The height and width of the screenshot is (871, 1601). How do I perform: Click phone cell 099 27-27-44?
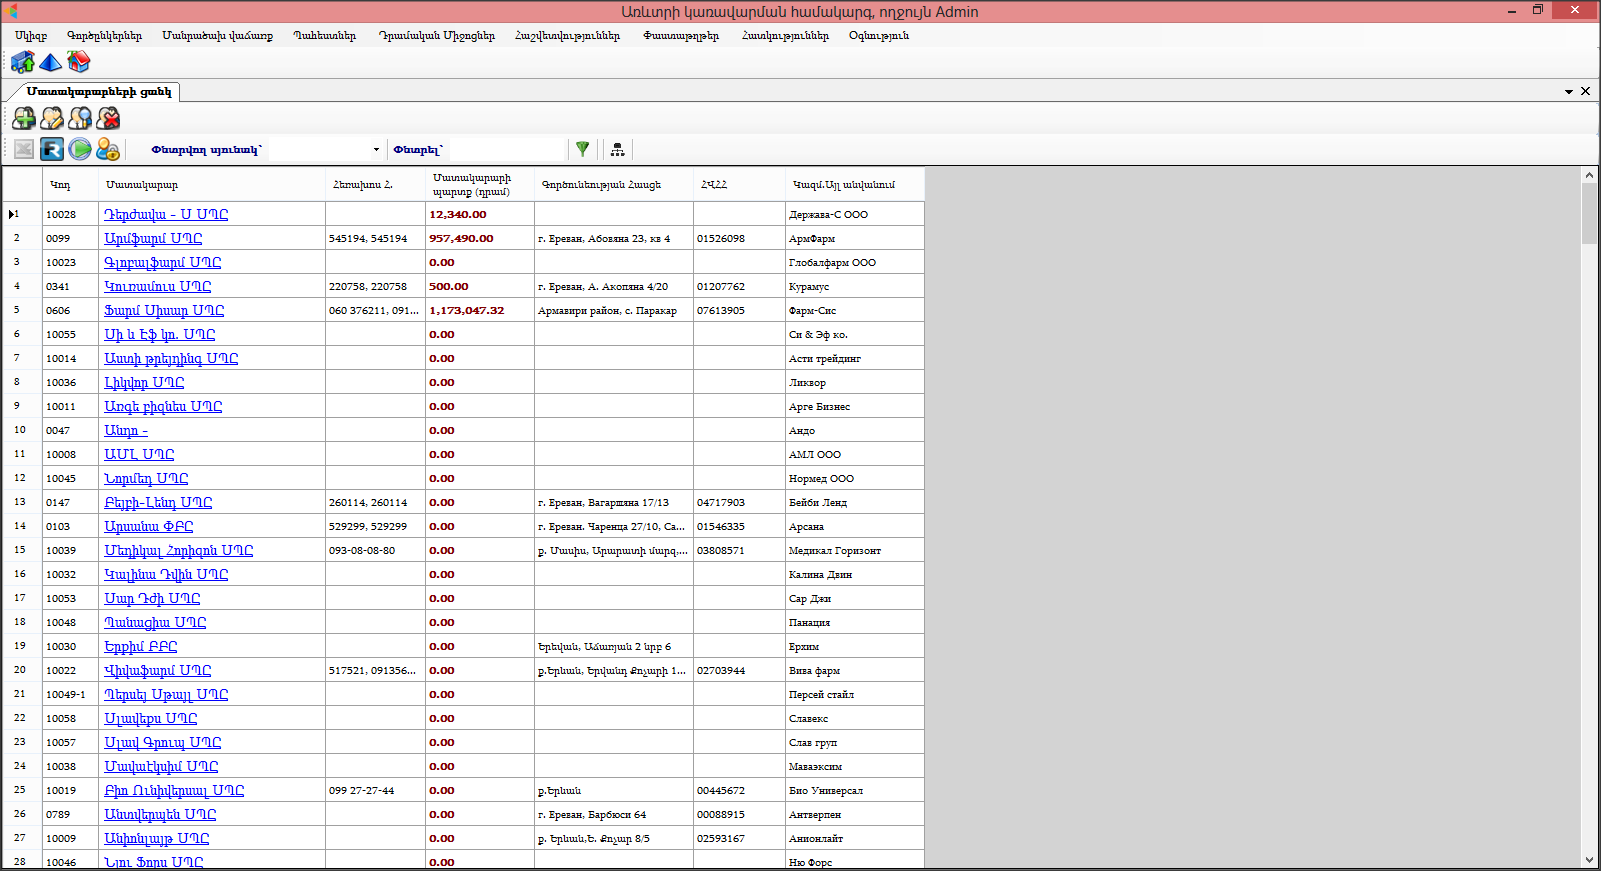[376, 790]
